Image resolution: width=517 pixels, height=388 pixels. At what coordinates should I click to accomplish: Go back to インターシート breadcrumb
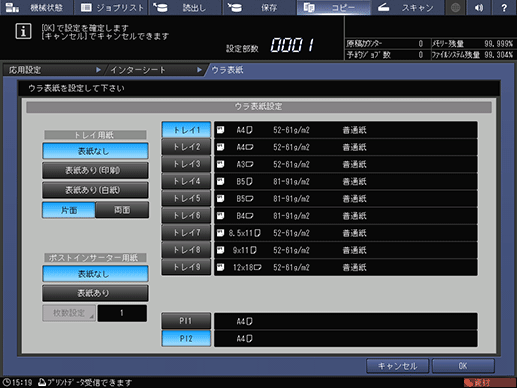pyautogui.click(x=155, y=70)
